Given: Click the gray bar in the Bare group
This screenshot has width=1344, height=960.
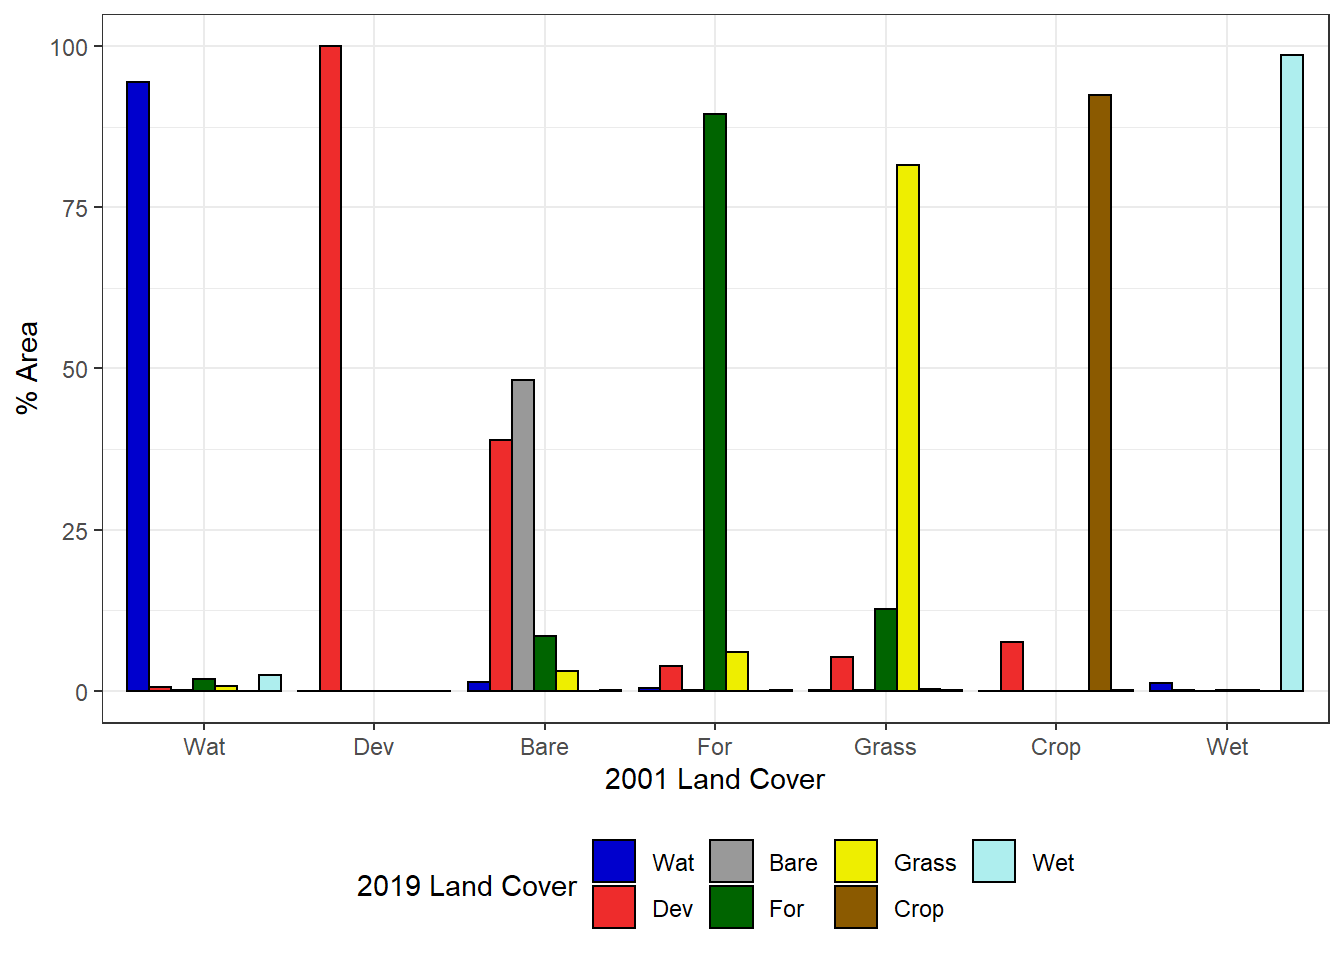Looking at the screenshot, I should pyautogui.click(x=523, y=535).
